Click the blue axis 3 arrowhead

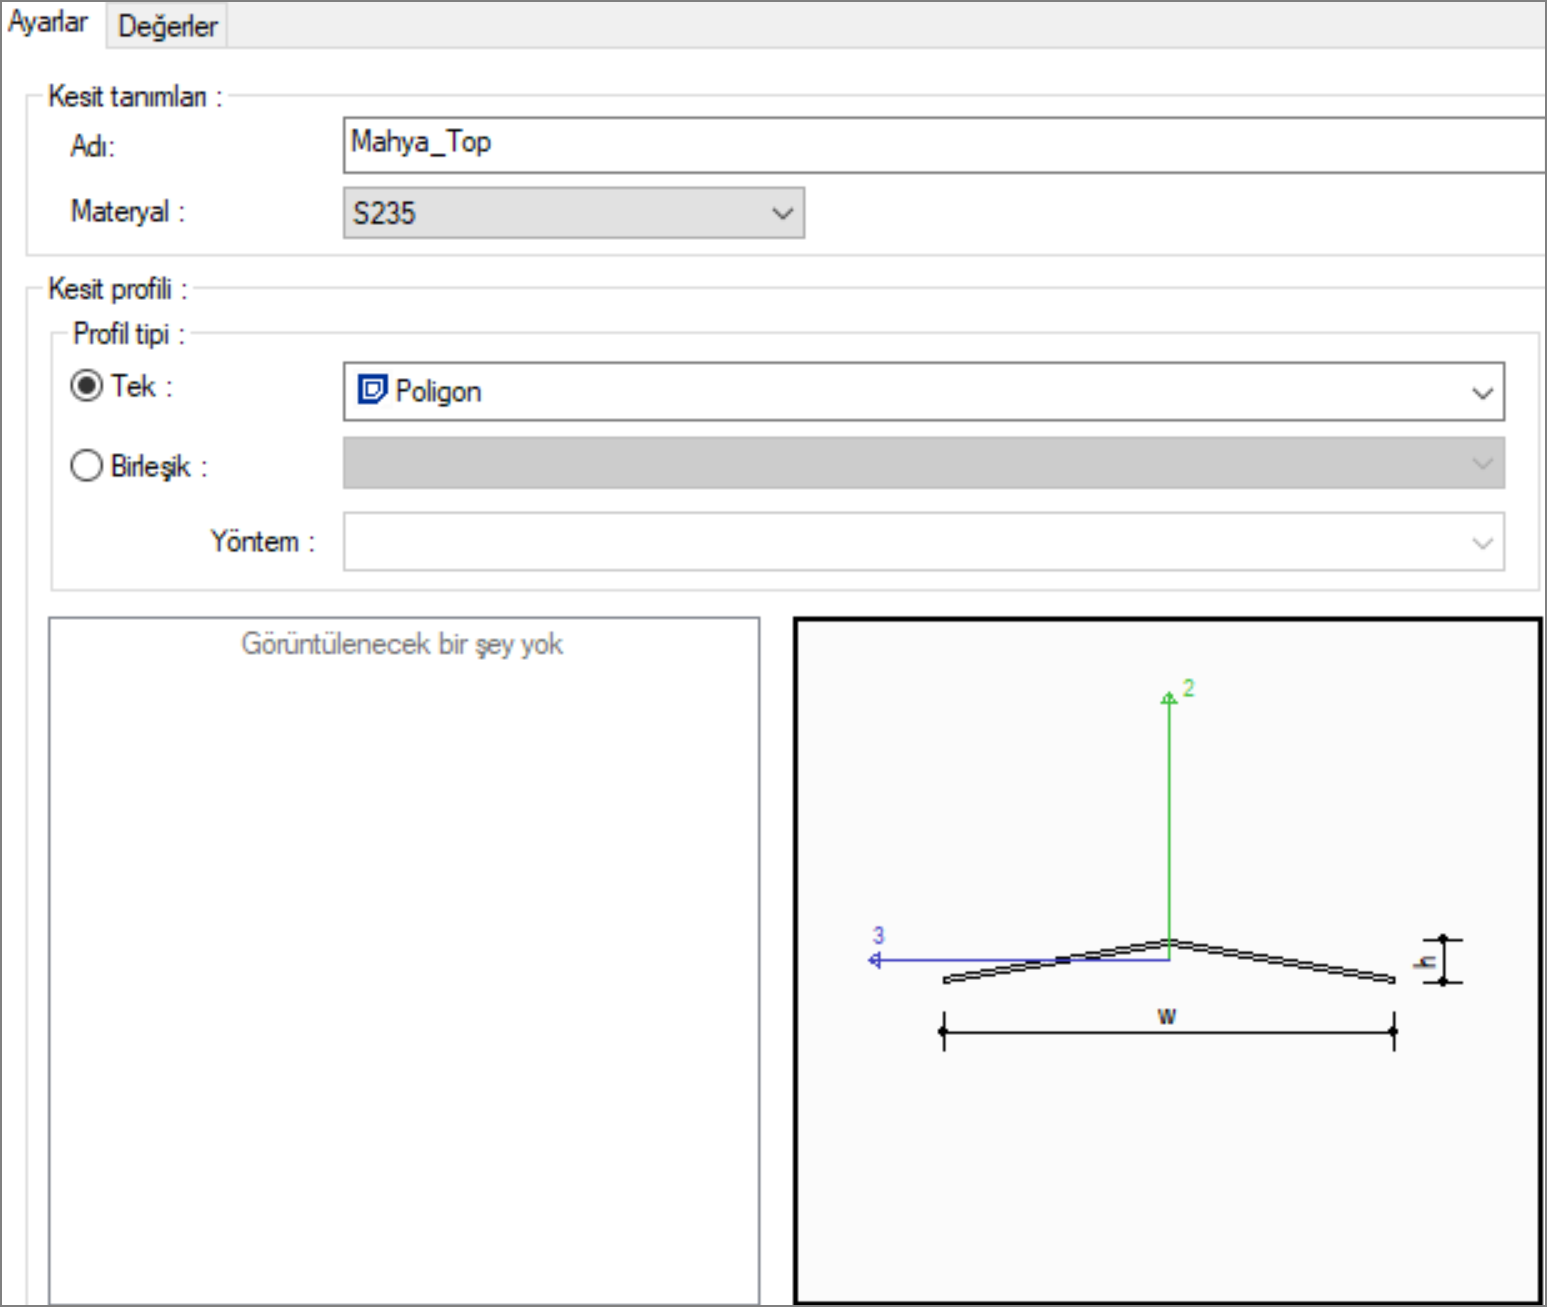click(875, 960)
